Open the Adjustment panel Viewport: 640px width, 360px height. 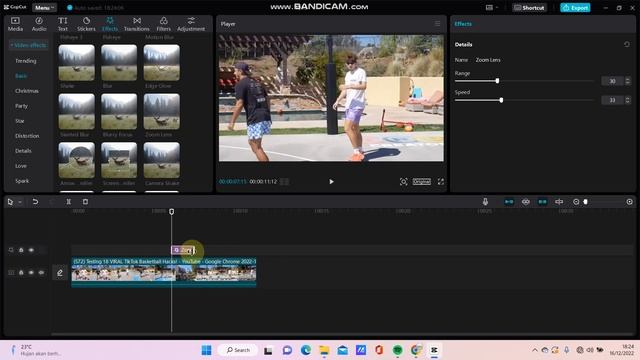click(191, 24)
